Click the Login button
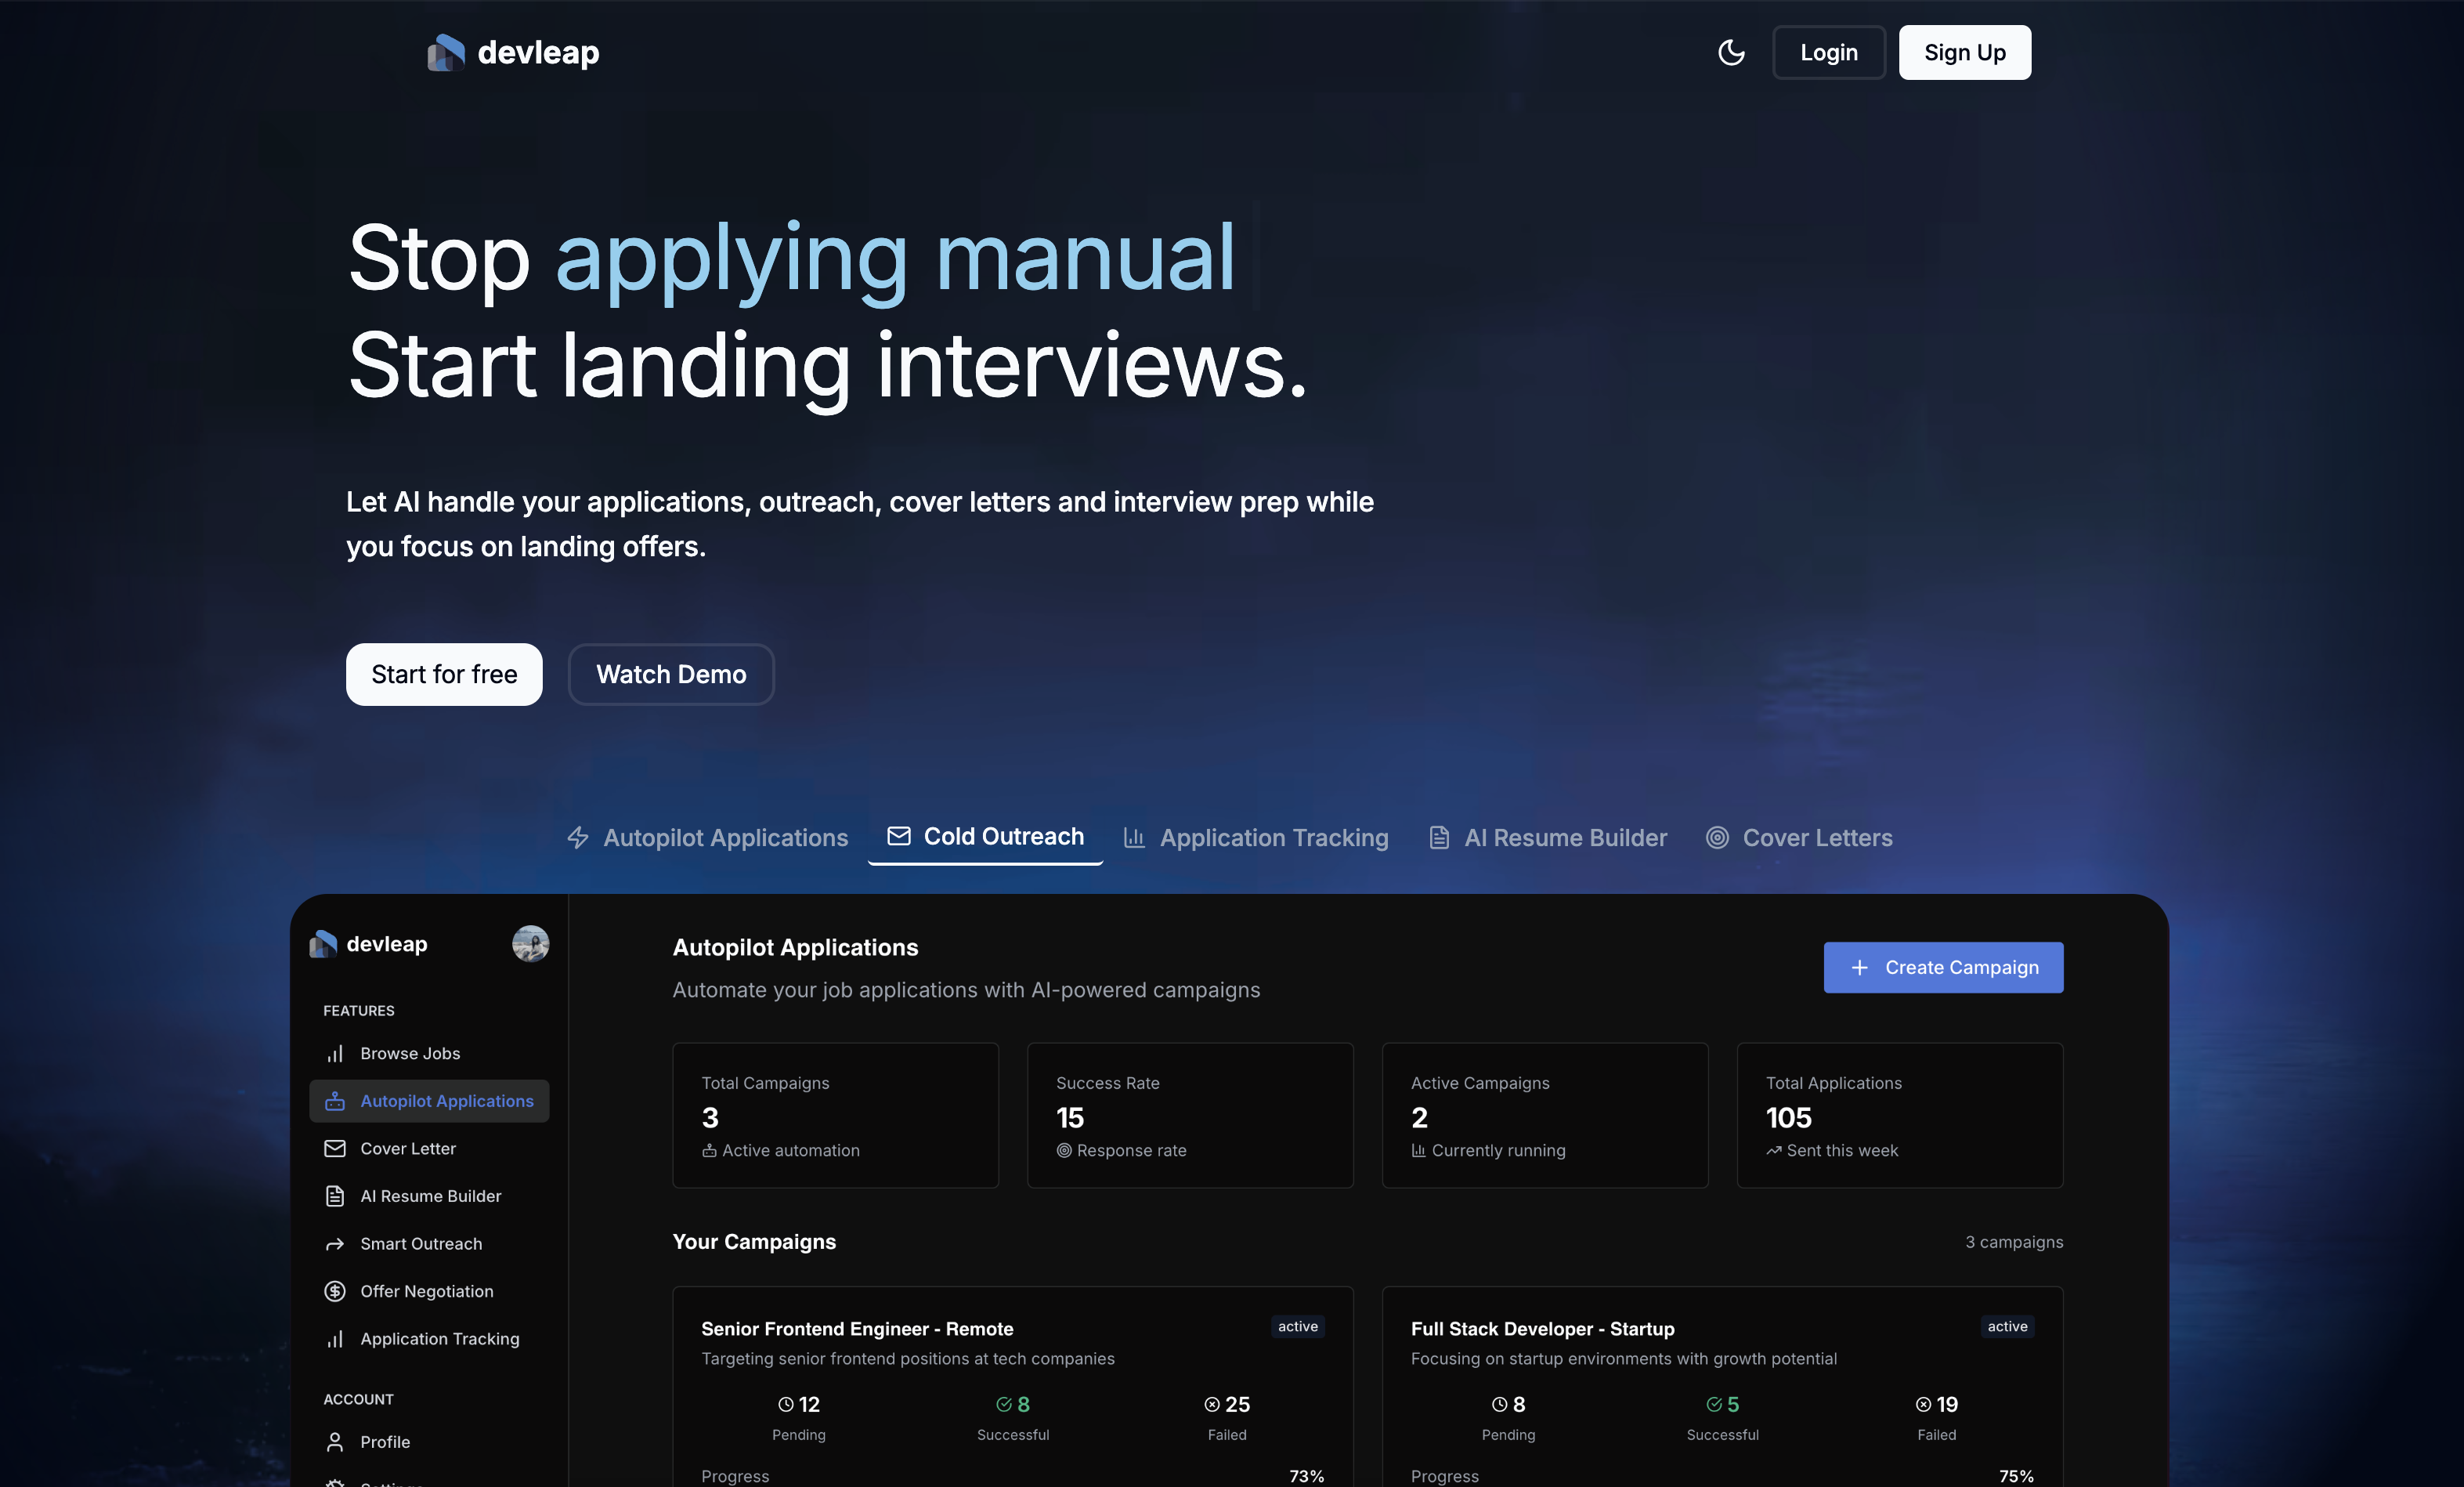This screenshot has height=1487, width=2464. tap(1828, 53)
